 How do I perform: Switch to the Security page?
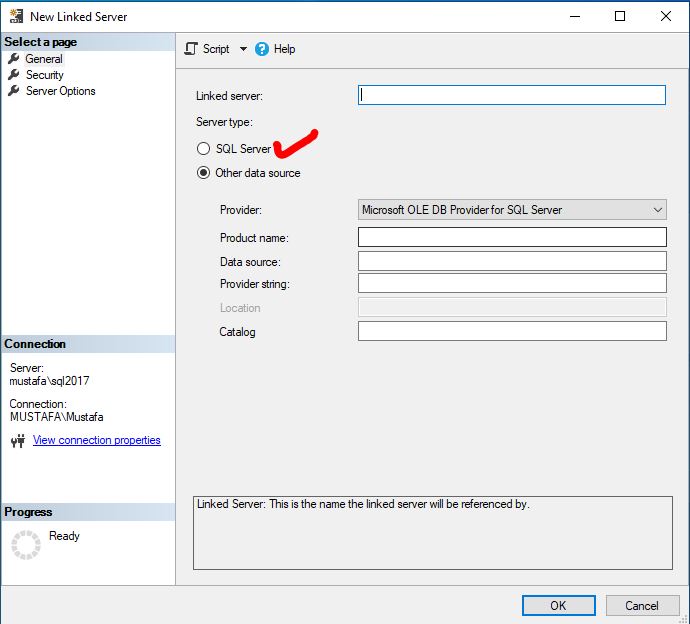pos(44,75)
